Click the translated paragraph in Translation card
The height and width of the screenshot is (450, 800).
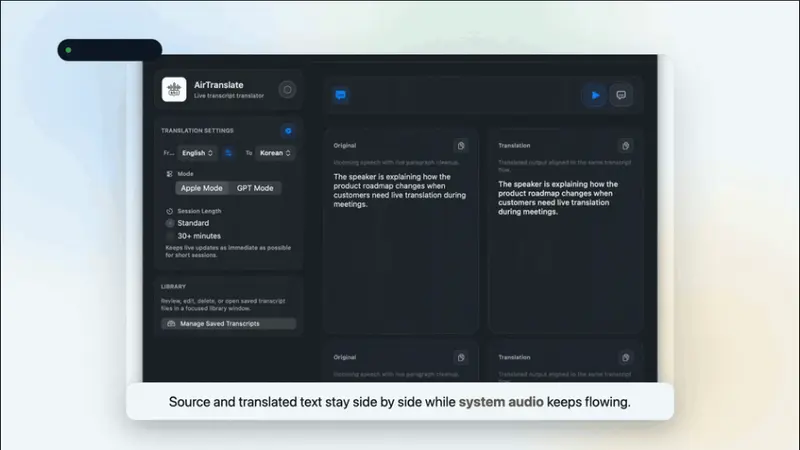558,198
